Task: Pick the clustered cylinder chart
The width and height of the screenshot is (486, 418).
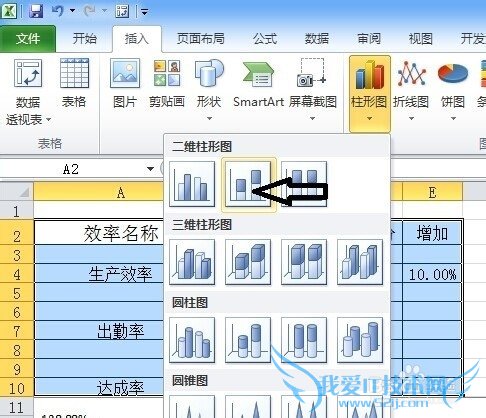Action: pyautogui.click(x=192, y=340)
